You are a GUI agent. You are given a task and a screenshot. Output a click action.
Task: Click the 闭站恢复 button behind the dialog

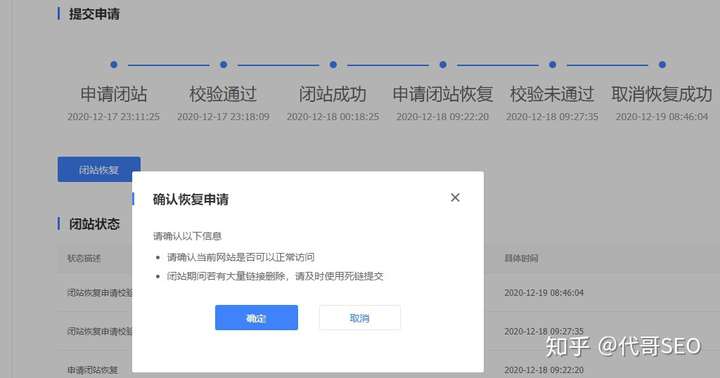click(99, 169)
